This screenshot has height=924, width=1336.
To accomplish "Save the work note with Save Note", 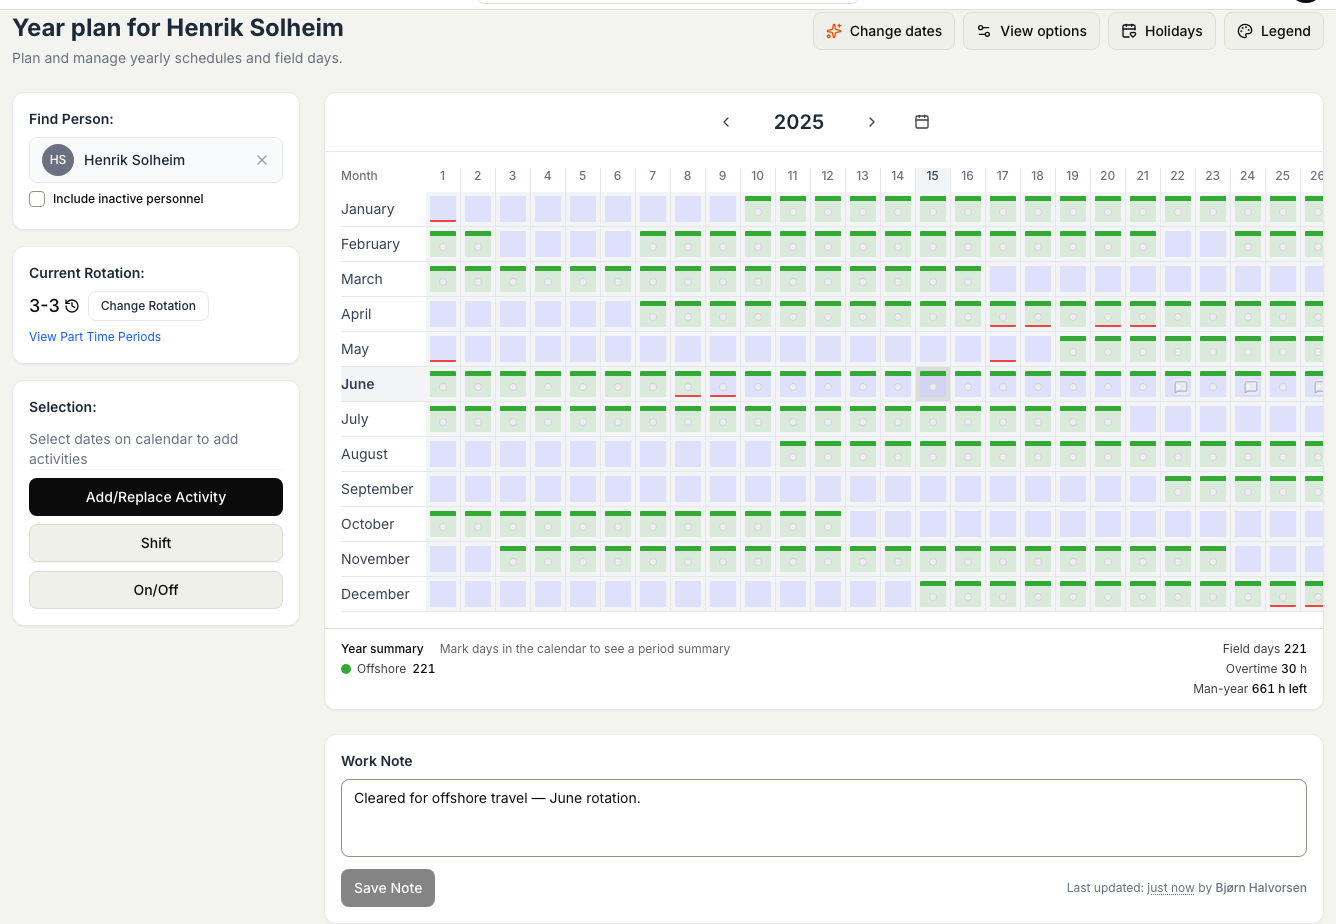I will 388,888.
